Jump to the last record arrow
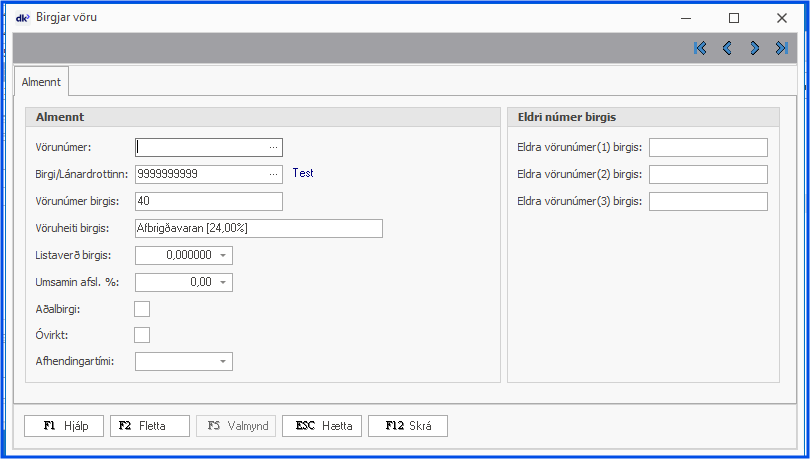Screen dimensions: 810x459 tap(781, 48)
